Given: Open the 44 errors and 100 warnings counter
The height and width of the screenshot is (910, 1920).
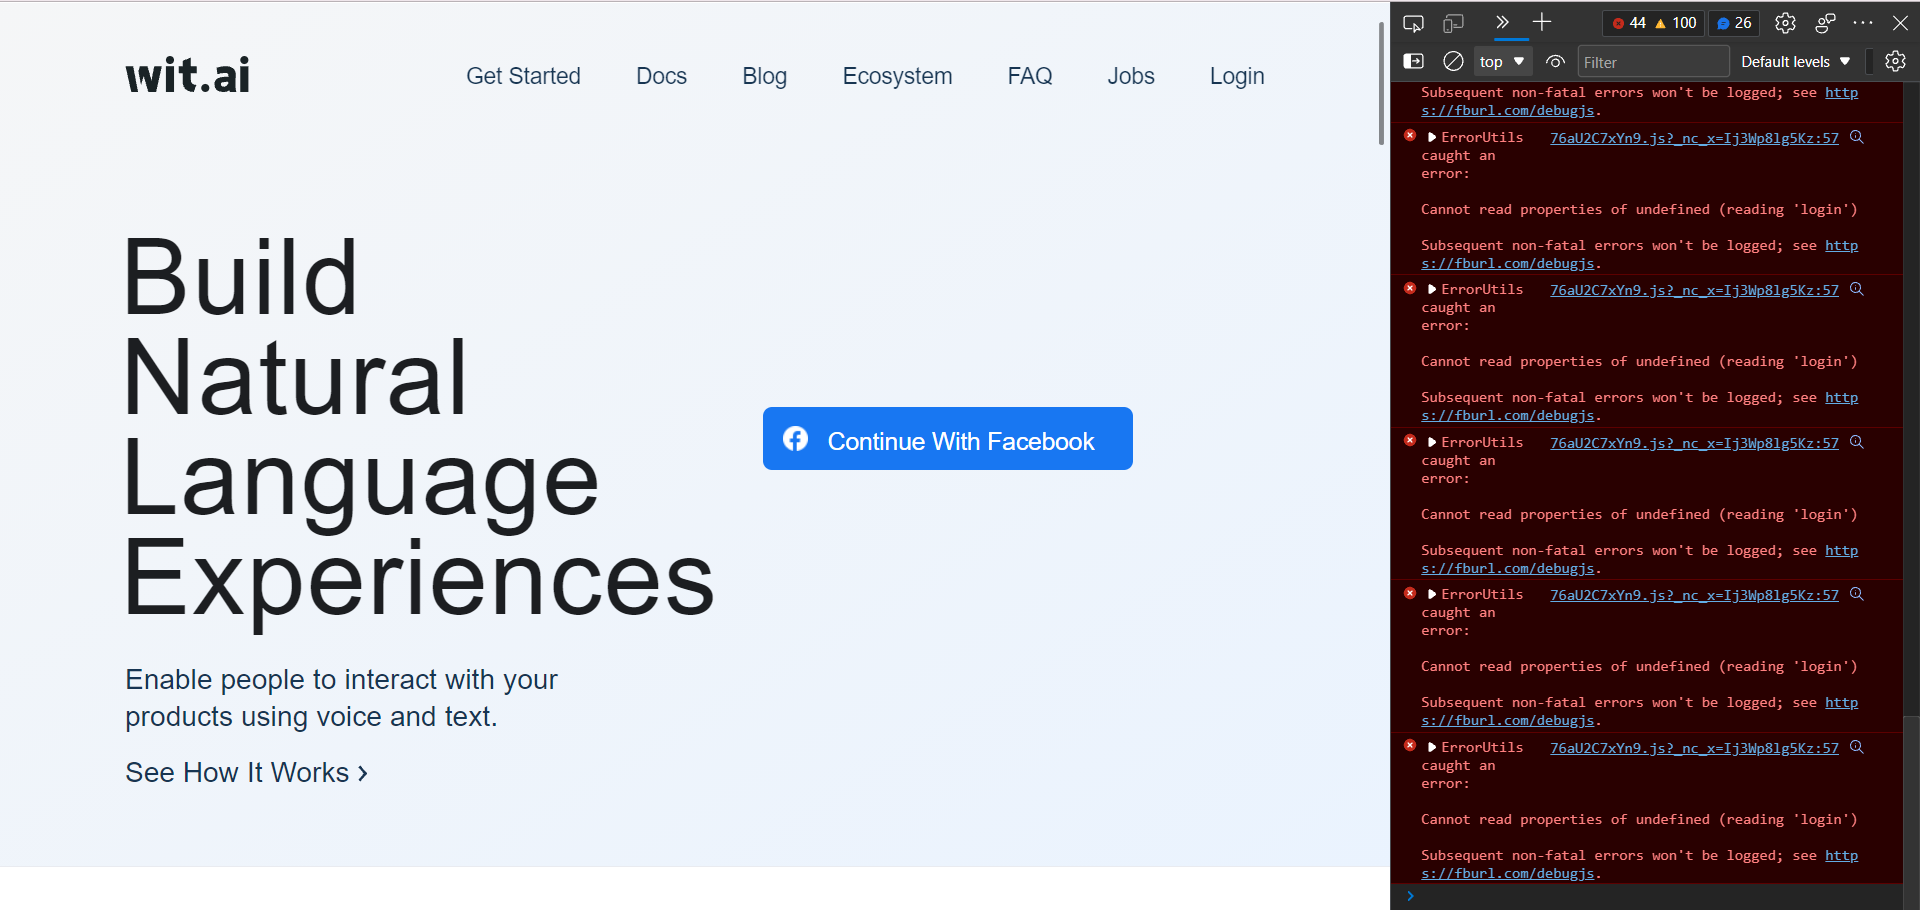Looking at the screenshot, I should (1654, 23).
